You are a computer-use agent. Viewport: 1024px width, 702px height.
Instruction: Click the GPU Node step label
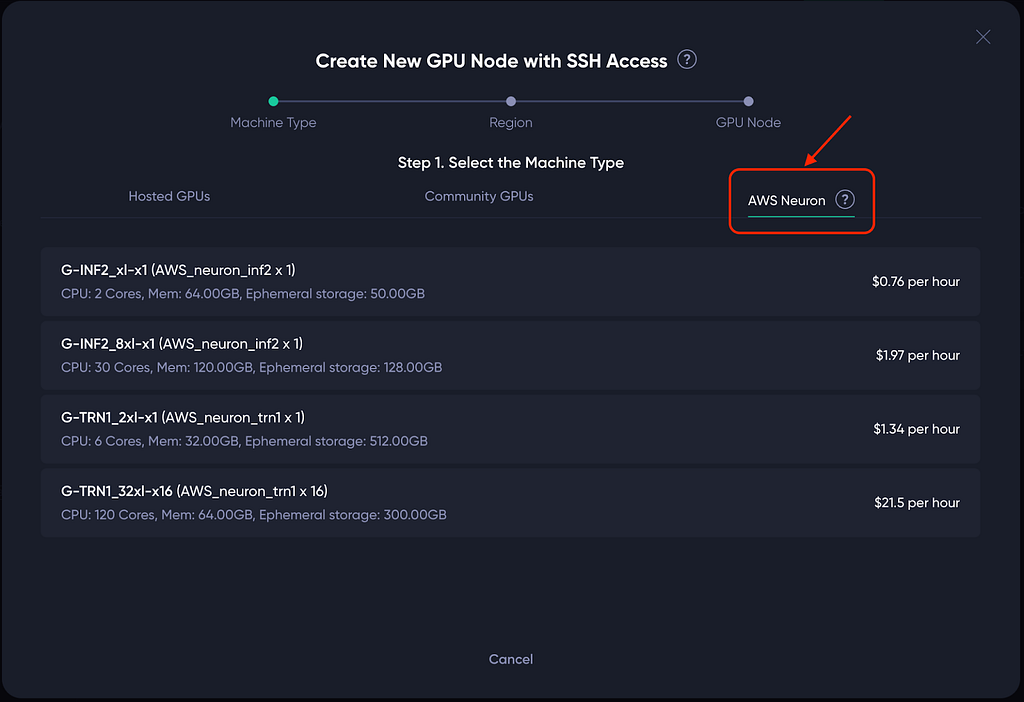tap(748, 123)
